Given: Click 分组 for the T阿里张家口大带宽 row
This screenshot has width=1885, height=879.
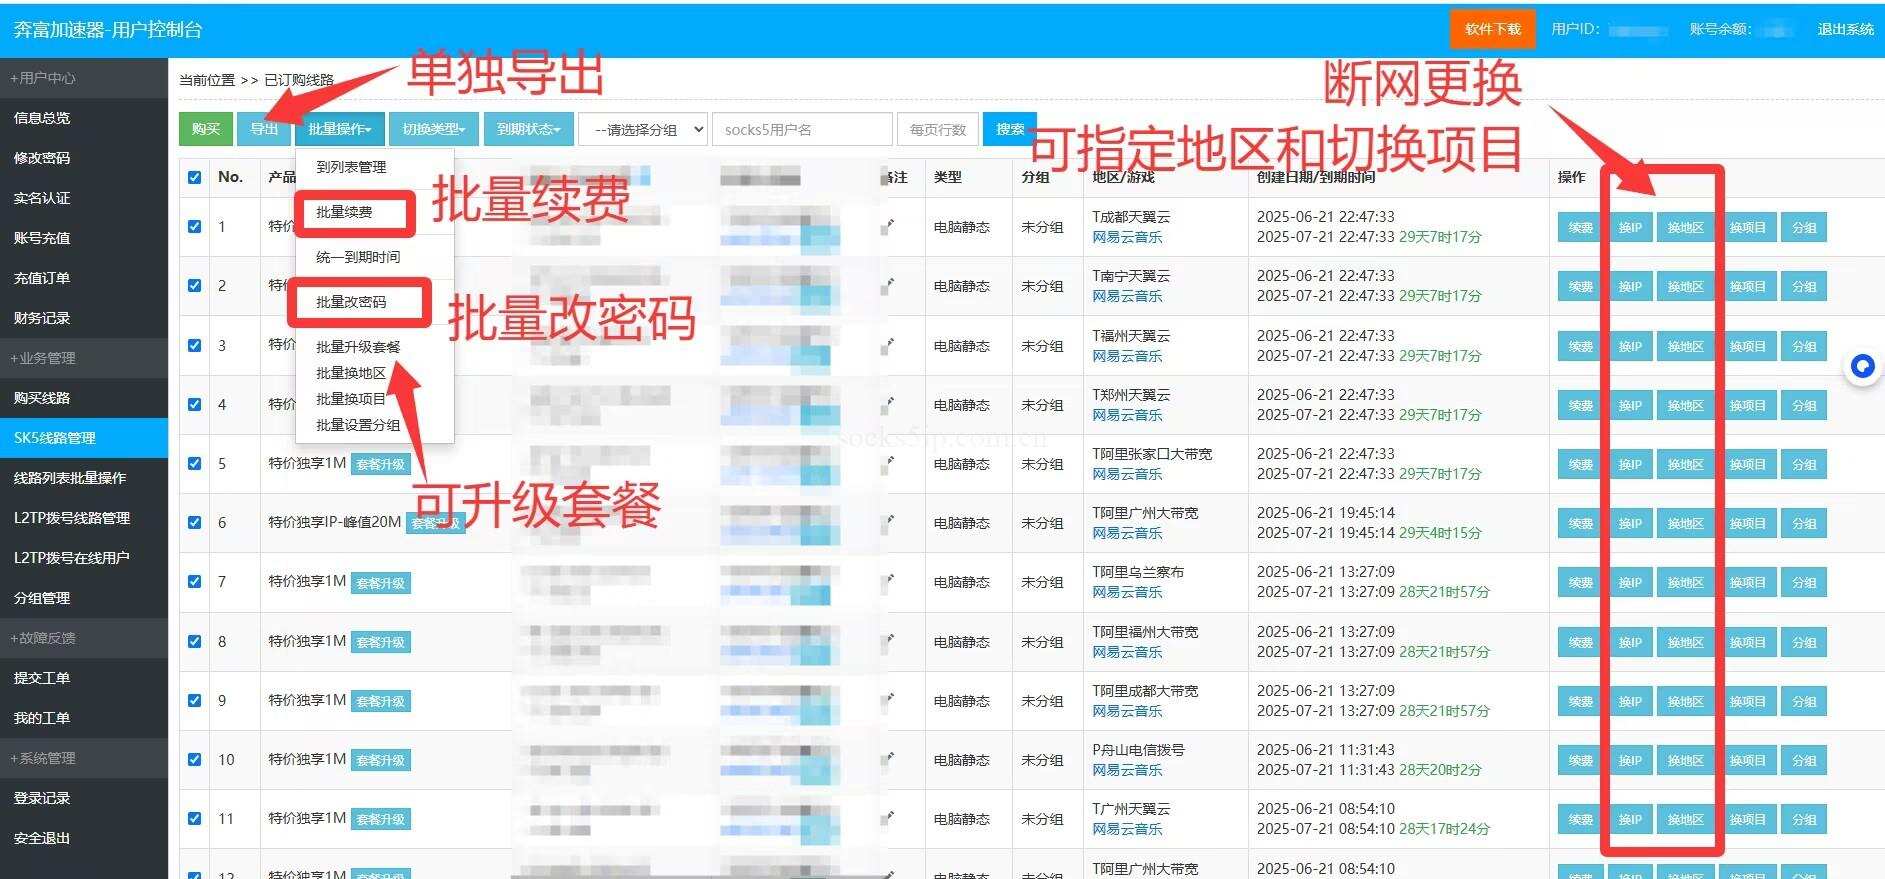Looking at the screenshot, I should pos(1804,465).
